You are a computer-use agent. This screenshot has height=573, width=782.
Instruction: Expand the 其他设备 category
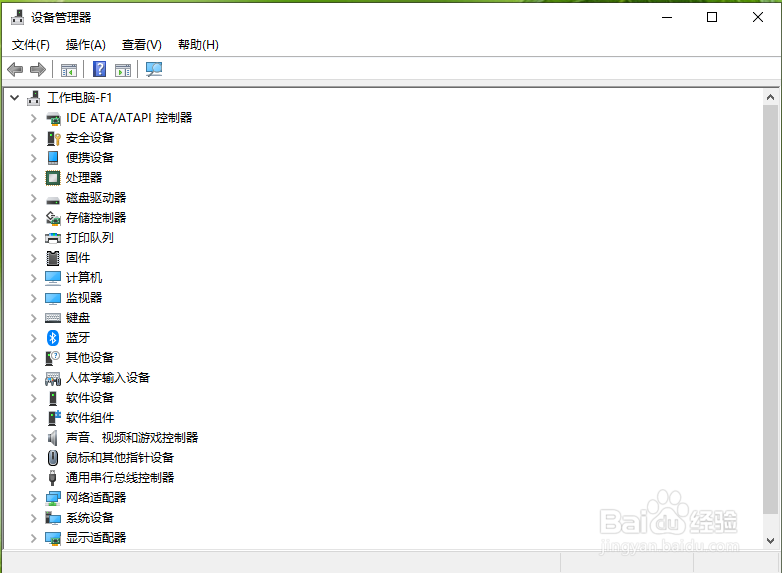(x=33, y=358)
